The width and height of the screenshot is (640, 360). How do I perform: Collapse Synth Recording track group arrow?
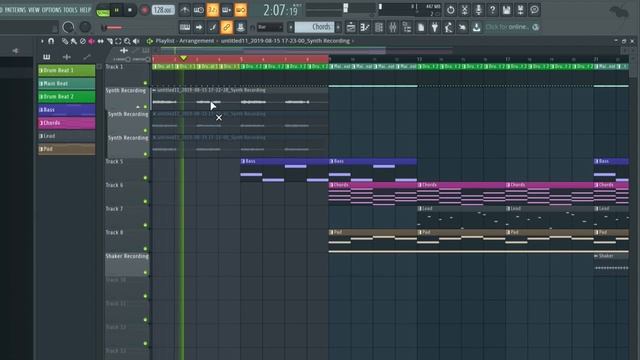[138, 107]
